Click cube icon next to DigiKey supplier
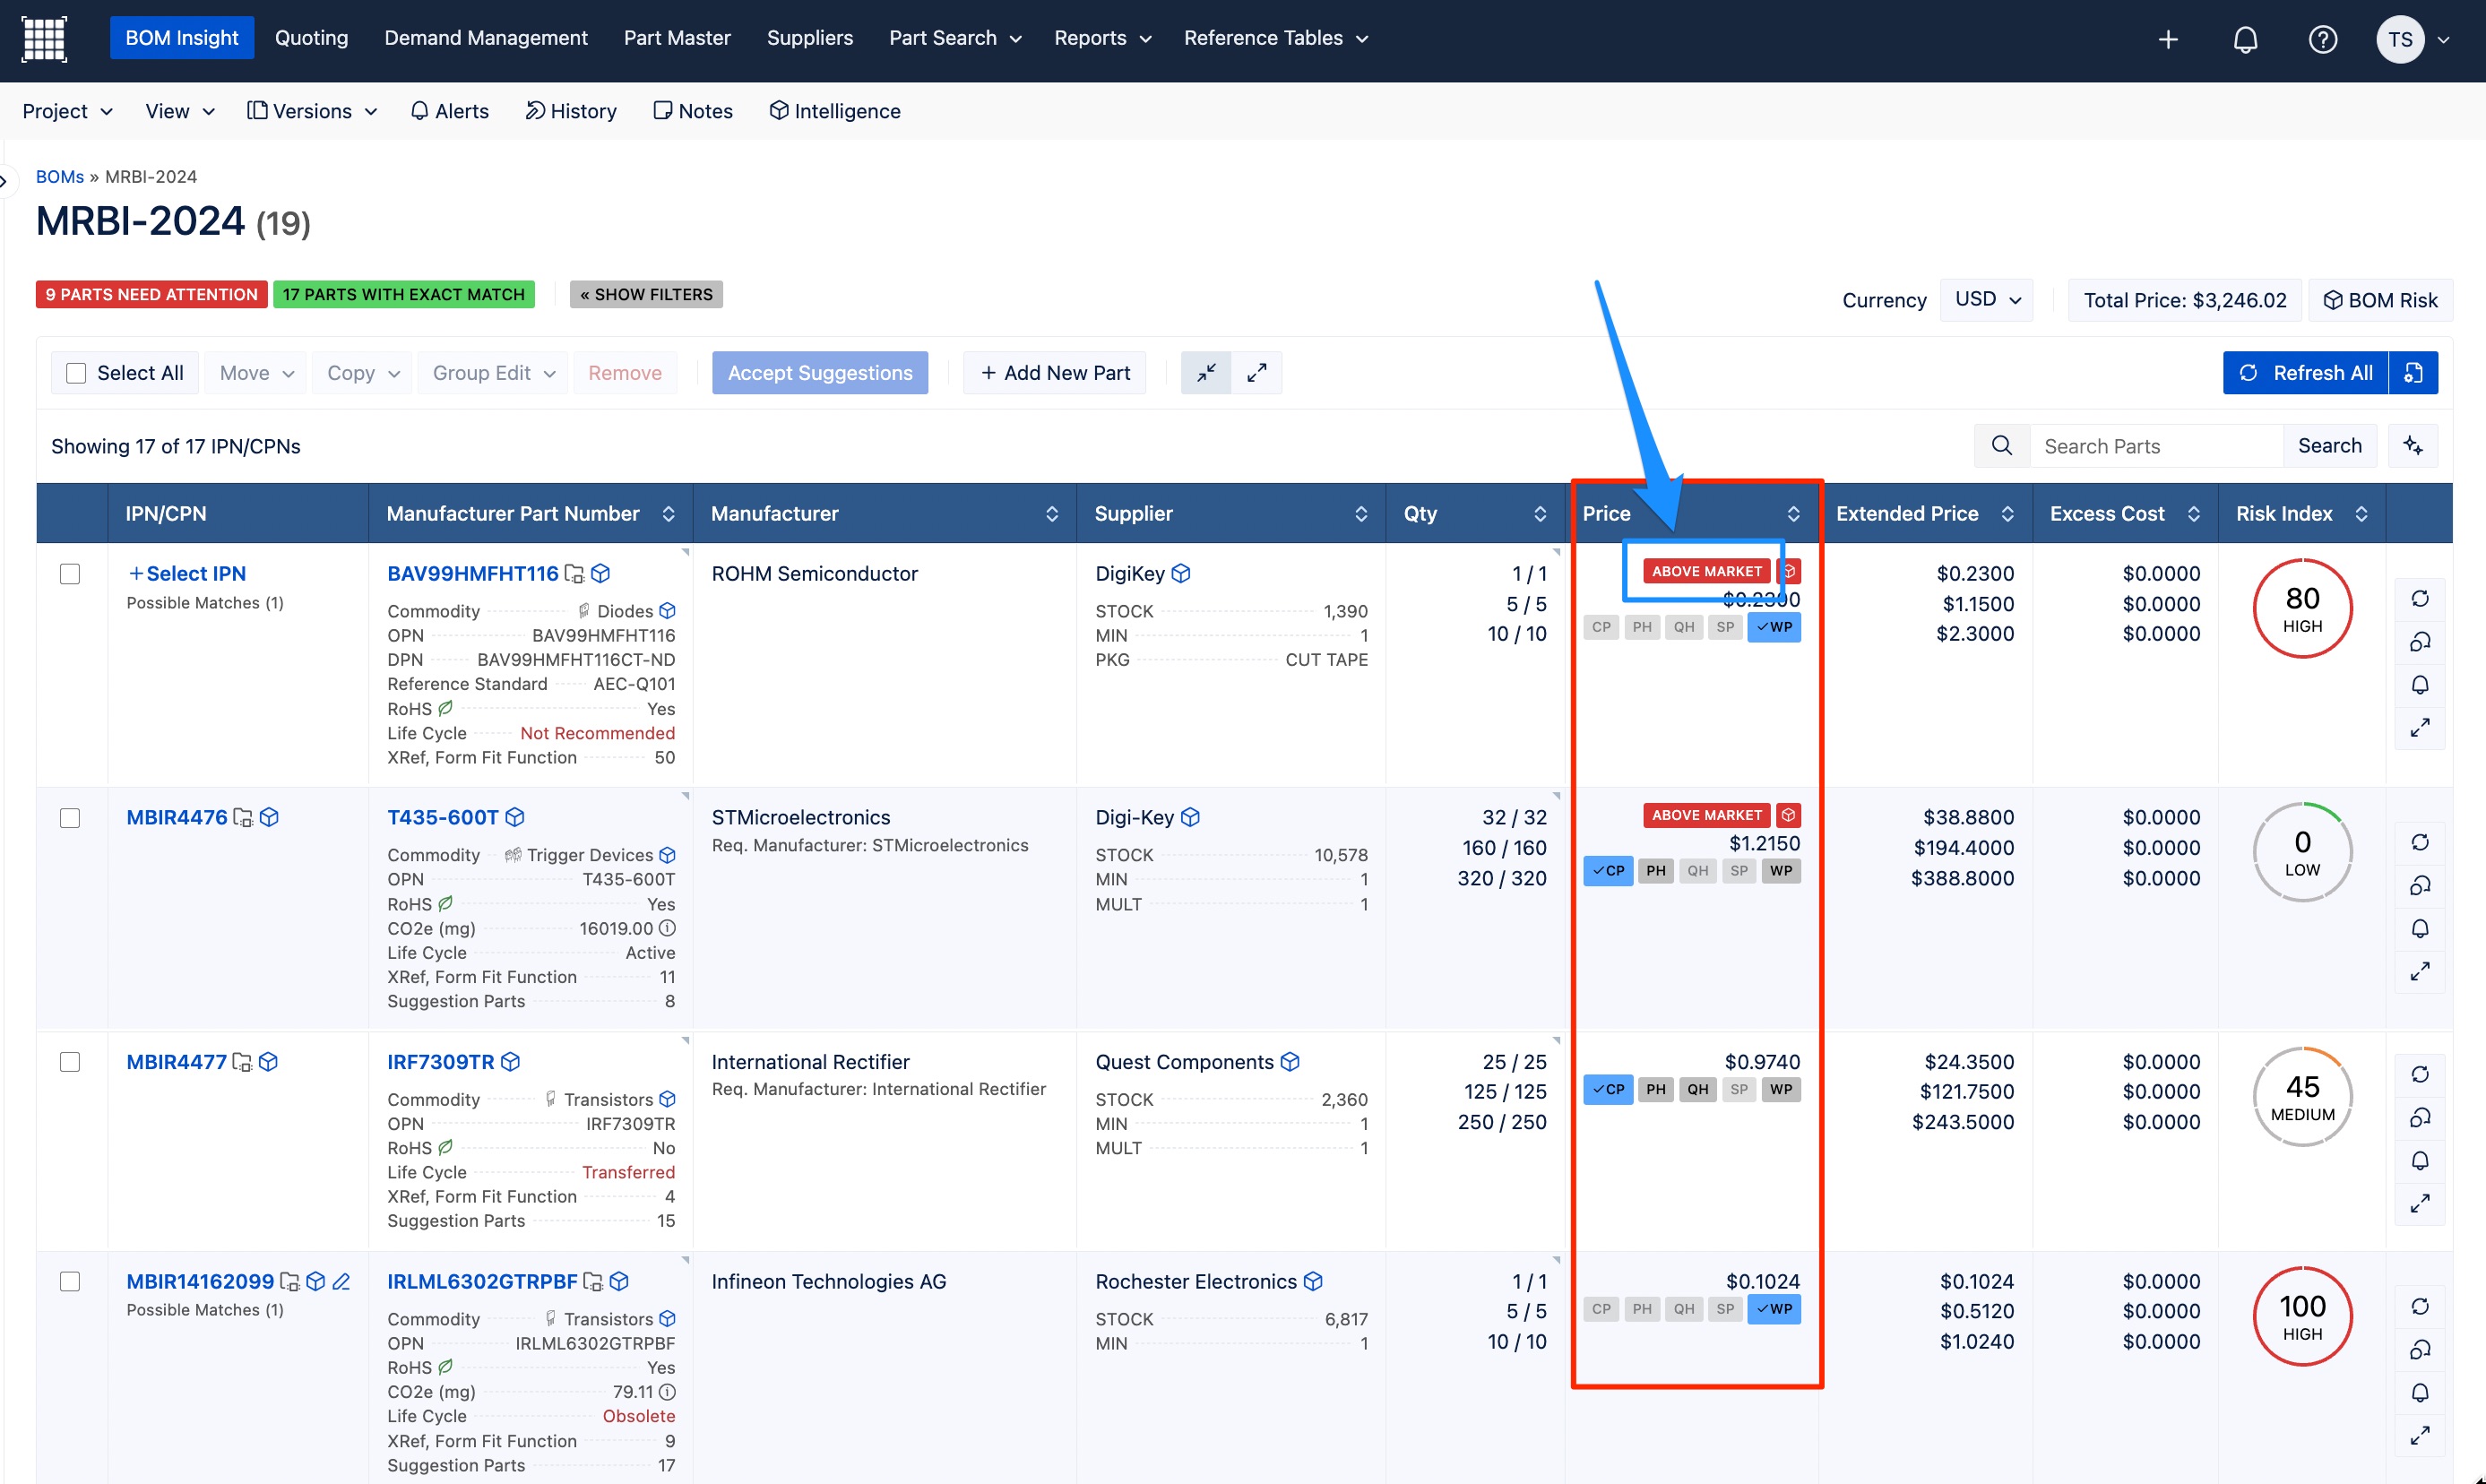This screenshot has height=1484, width=2486. click(1181, 574)
